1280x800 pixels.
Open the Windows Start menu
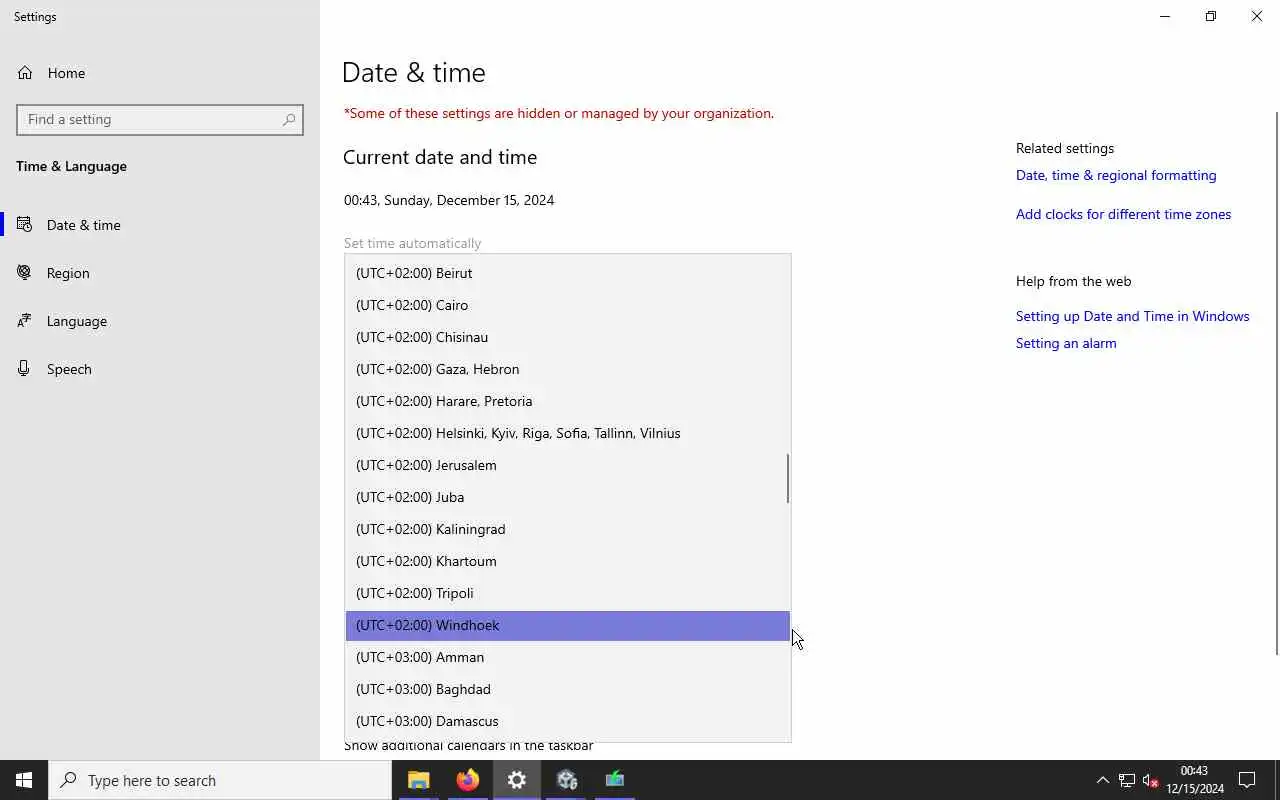click(24, 780)
